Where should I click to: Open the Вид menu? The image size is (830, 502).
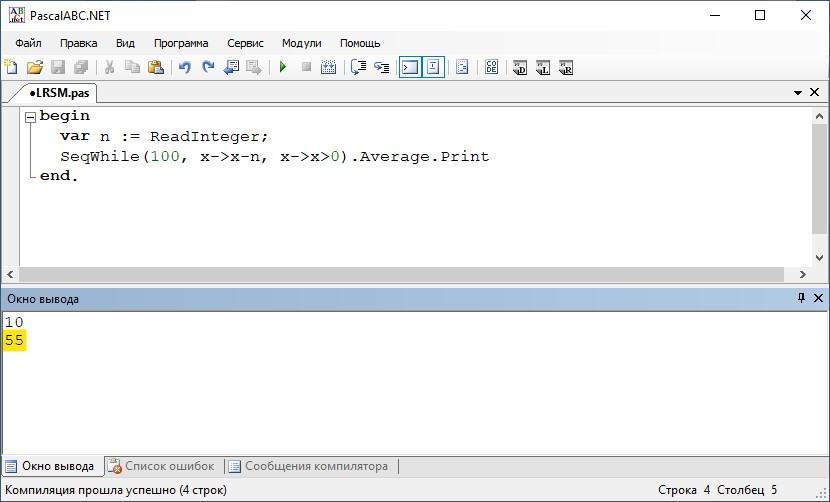pos(125,43)
